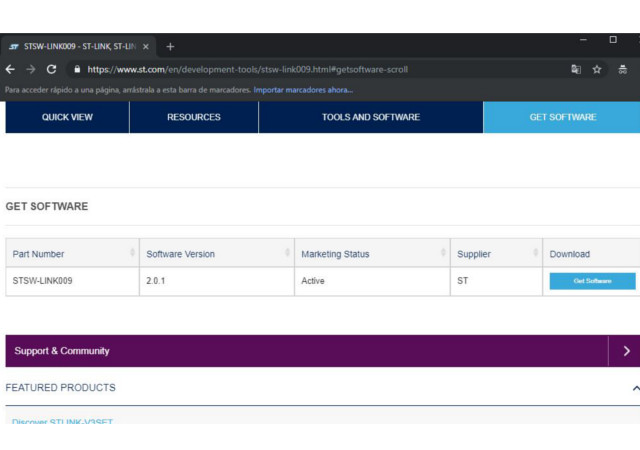Screen dimensions: 640x450
Task: Open the incognito profile icon
Action: pos(622,69)
